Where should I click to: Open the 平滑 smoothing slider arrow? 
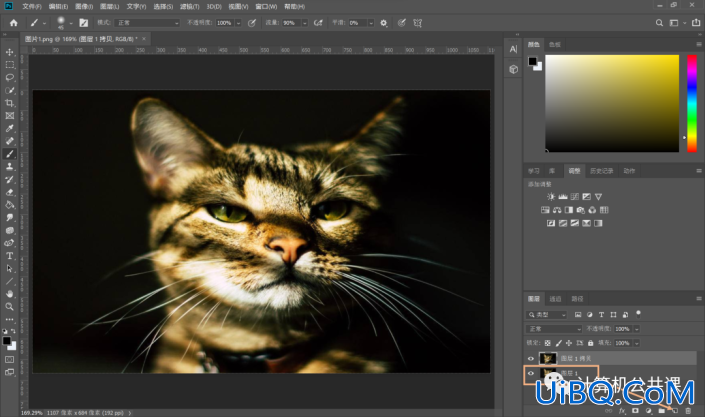[371, 23]
